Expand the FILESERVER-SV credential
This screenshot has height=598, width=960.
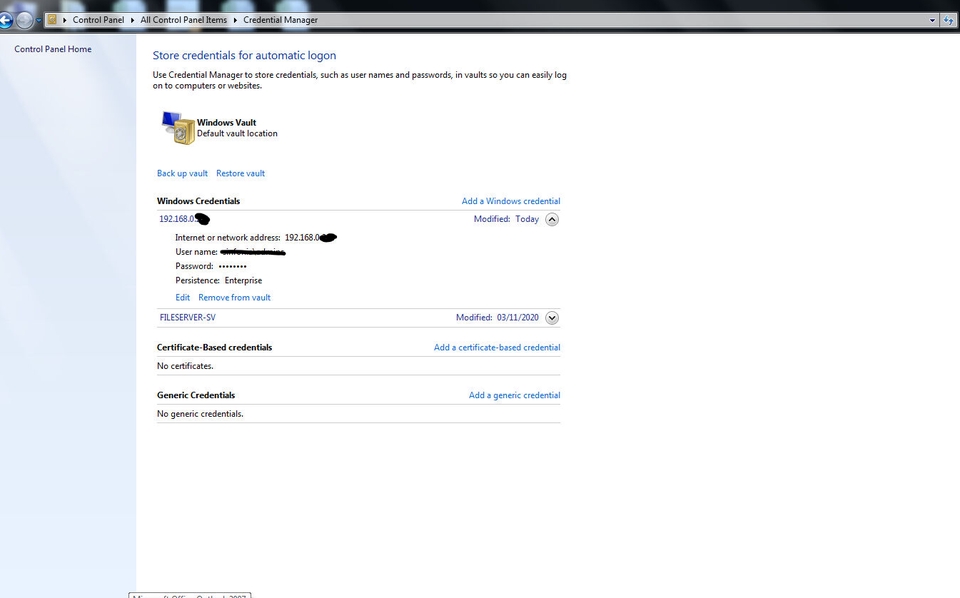552,318
